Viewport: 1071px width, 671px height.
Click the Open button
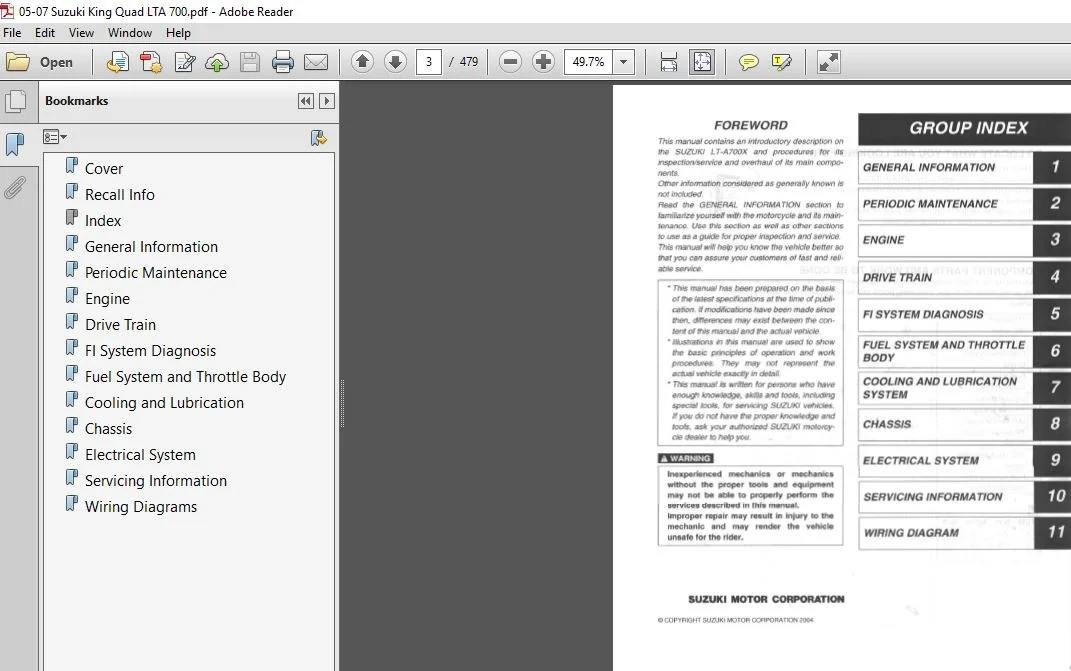pyautogui.click(x=40, y=62)
